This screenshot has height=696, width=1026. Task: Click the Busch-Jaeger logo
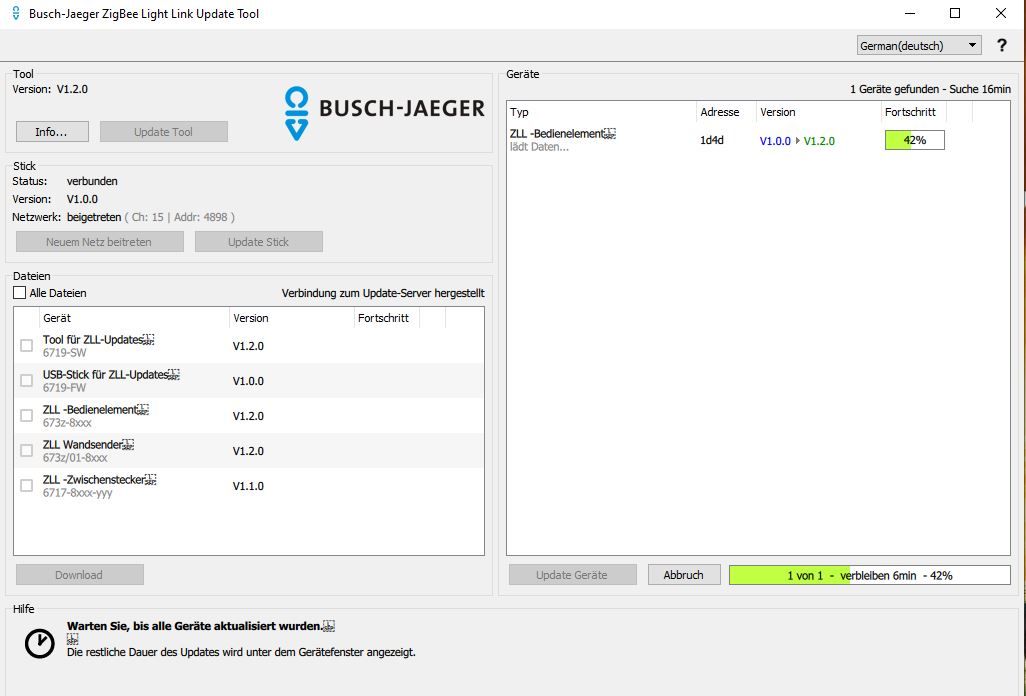[x=384, y=113]
